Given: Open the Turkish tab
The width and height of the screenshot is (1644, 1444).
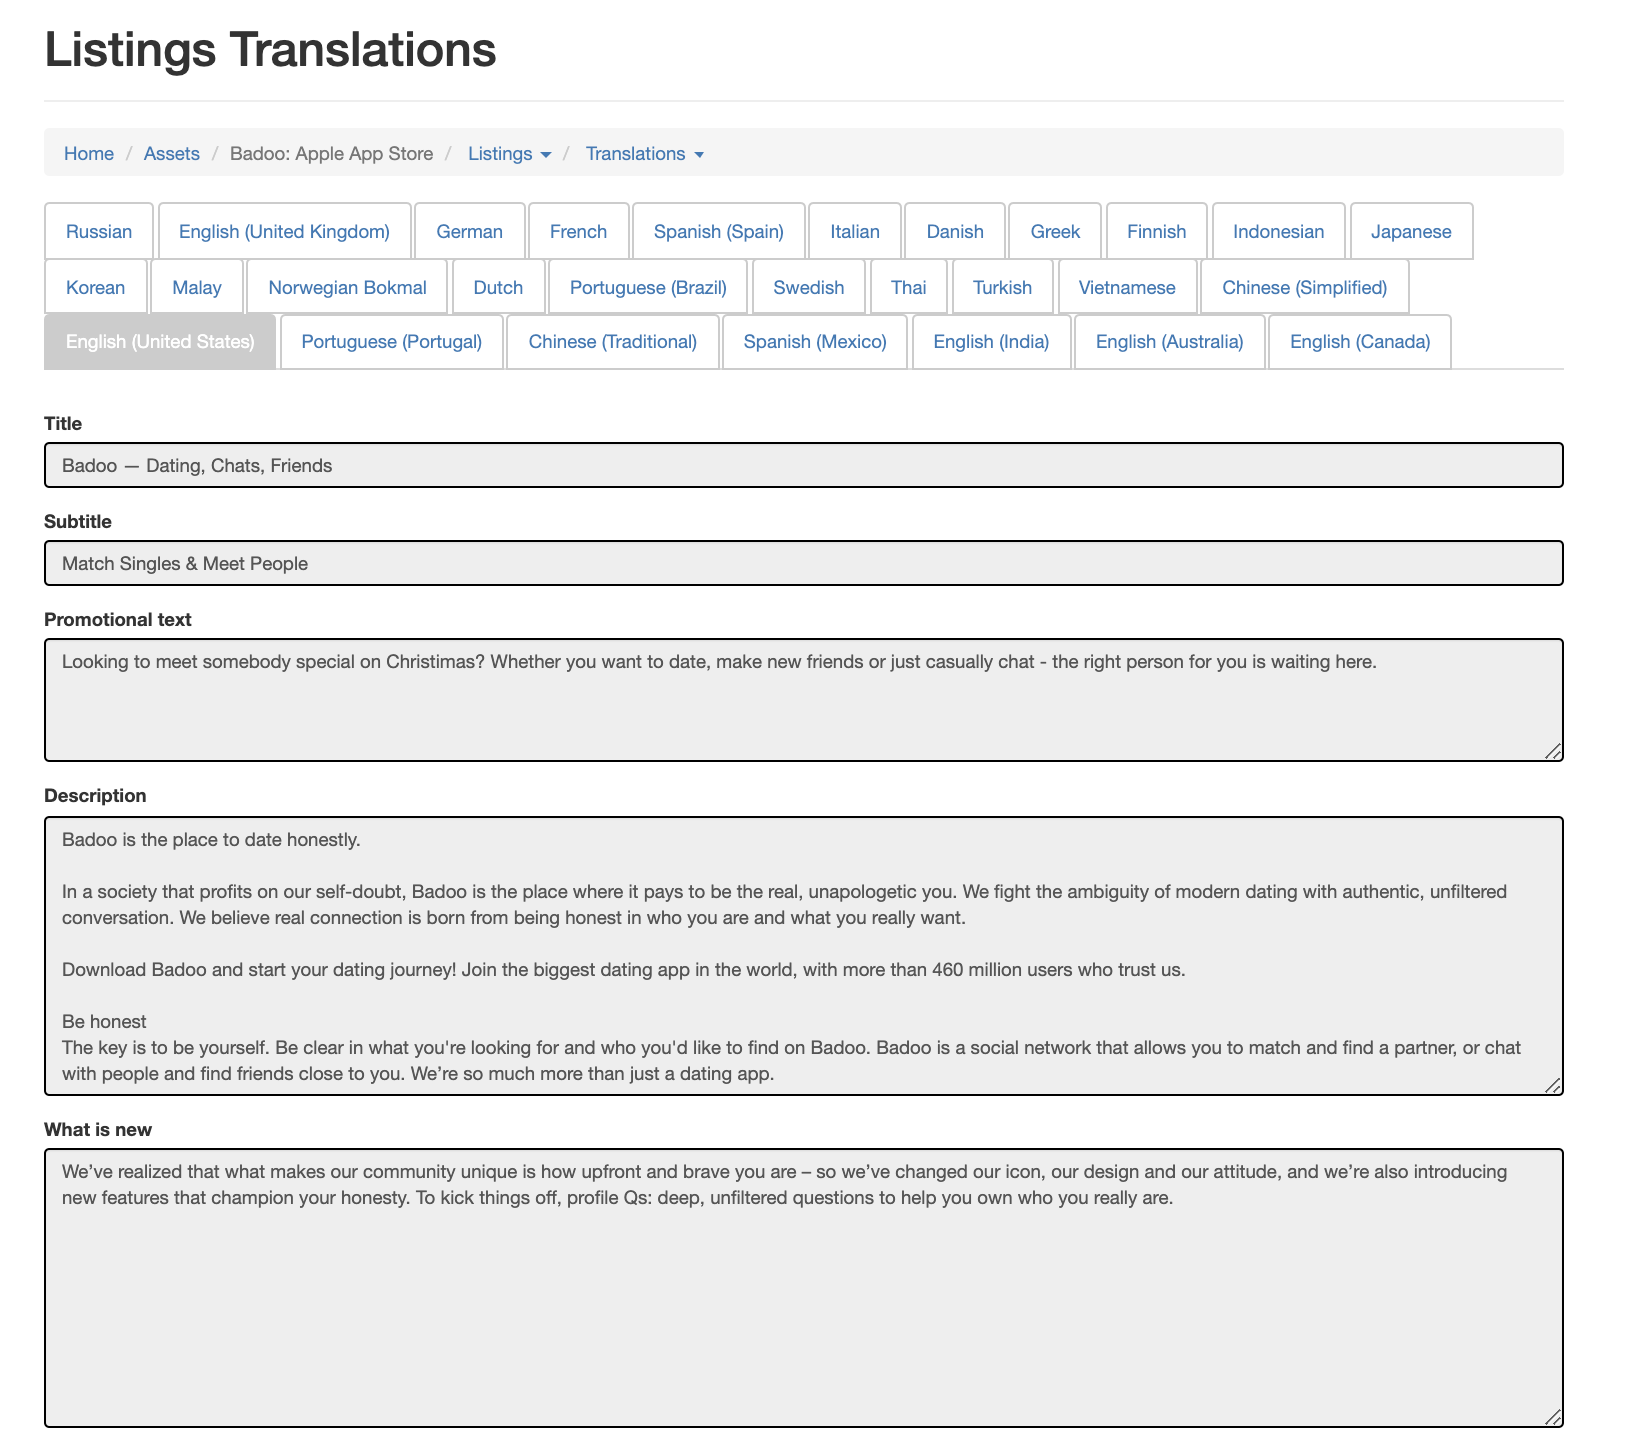Looking at the screenshot, I should 1003,287.
